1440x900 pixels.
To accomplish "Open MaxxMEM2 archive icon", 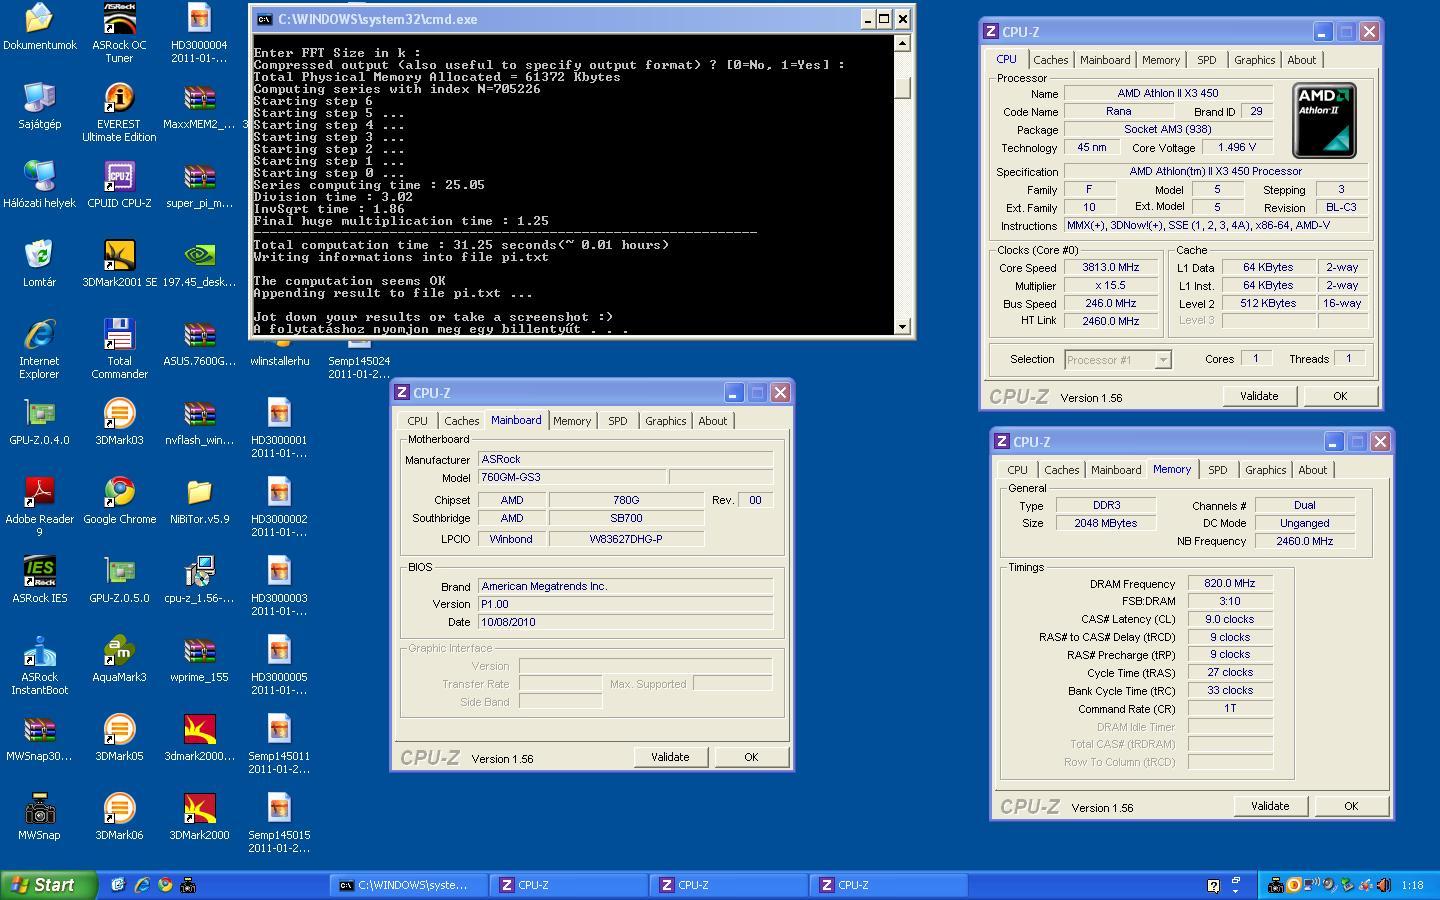I will 199,105.
